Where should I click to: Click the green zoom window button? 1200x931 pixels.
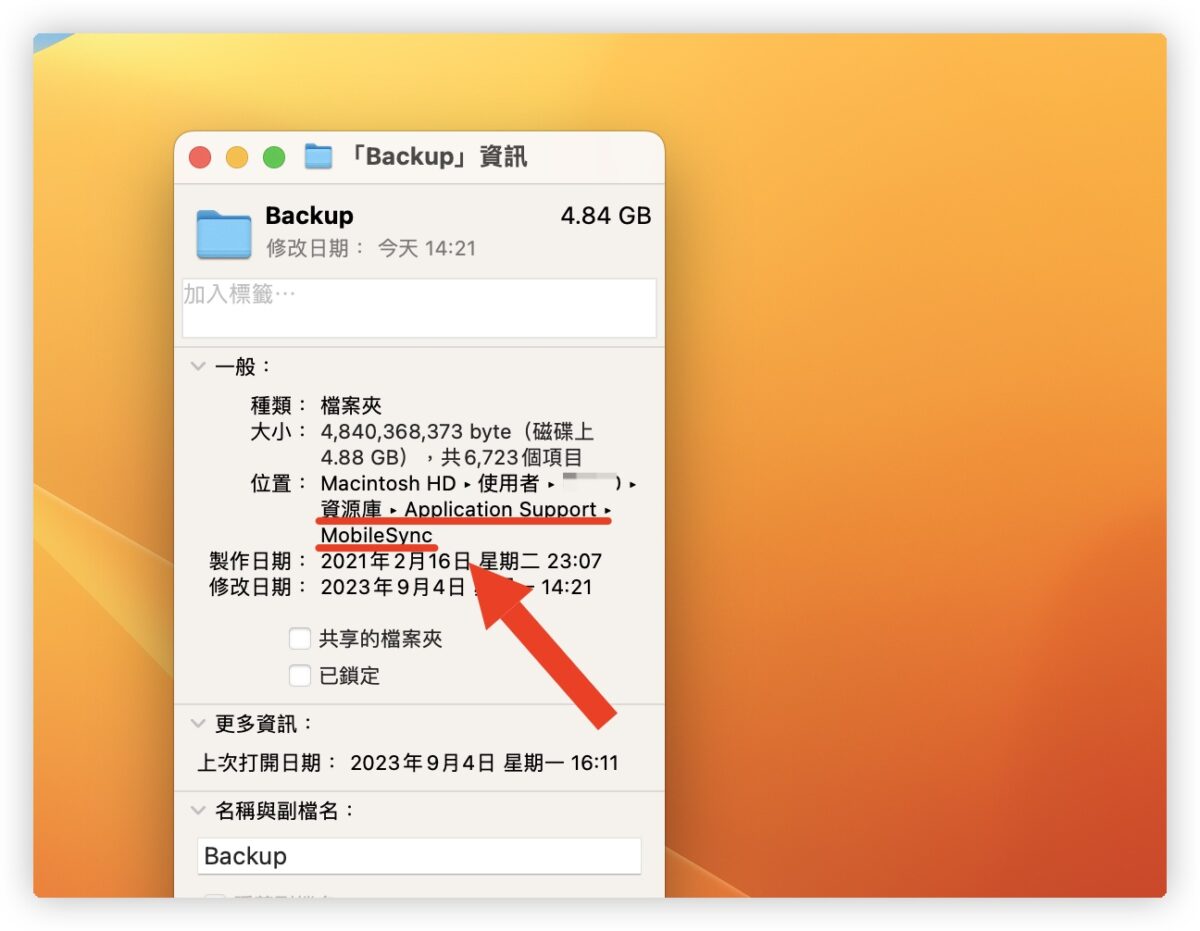tap(274, 157)
